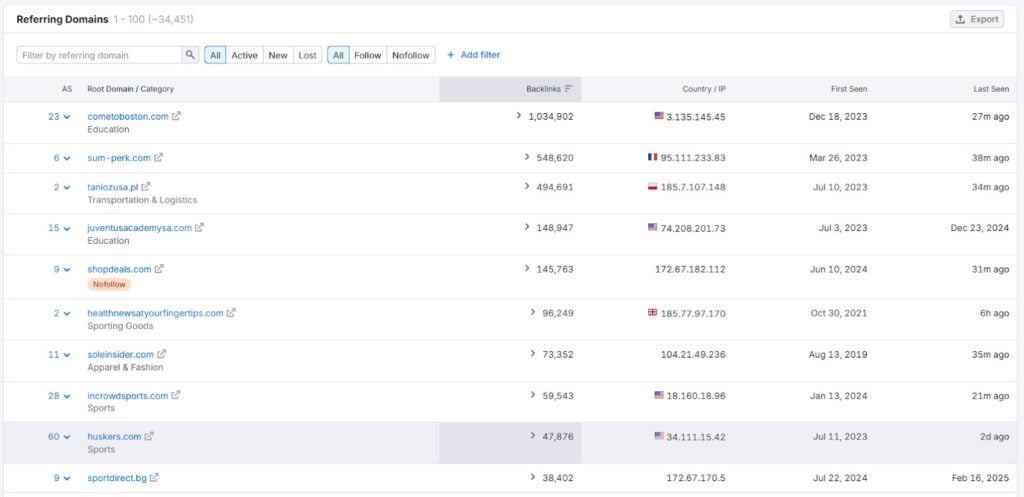Image resolution: width=1024 pixels, height=497 pixels.
Task: Expand AS score 2 for taniozusa.pl
Action: (62, 187)
